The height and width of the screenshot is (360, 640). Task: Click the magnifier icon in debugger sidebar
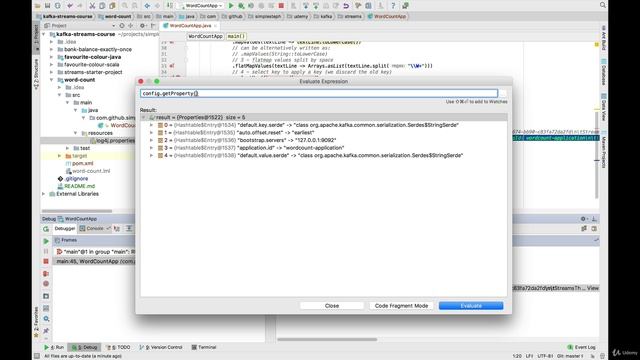46,319
